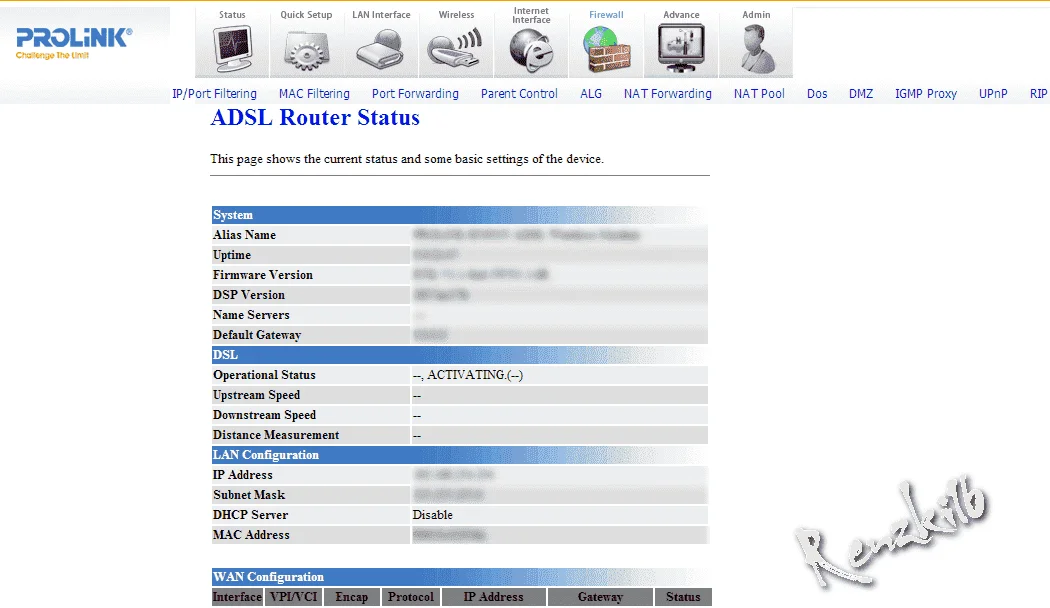
Task: Open Dos submenu link
Action: click(817, 94)
